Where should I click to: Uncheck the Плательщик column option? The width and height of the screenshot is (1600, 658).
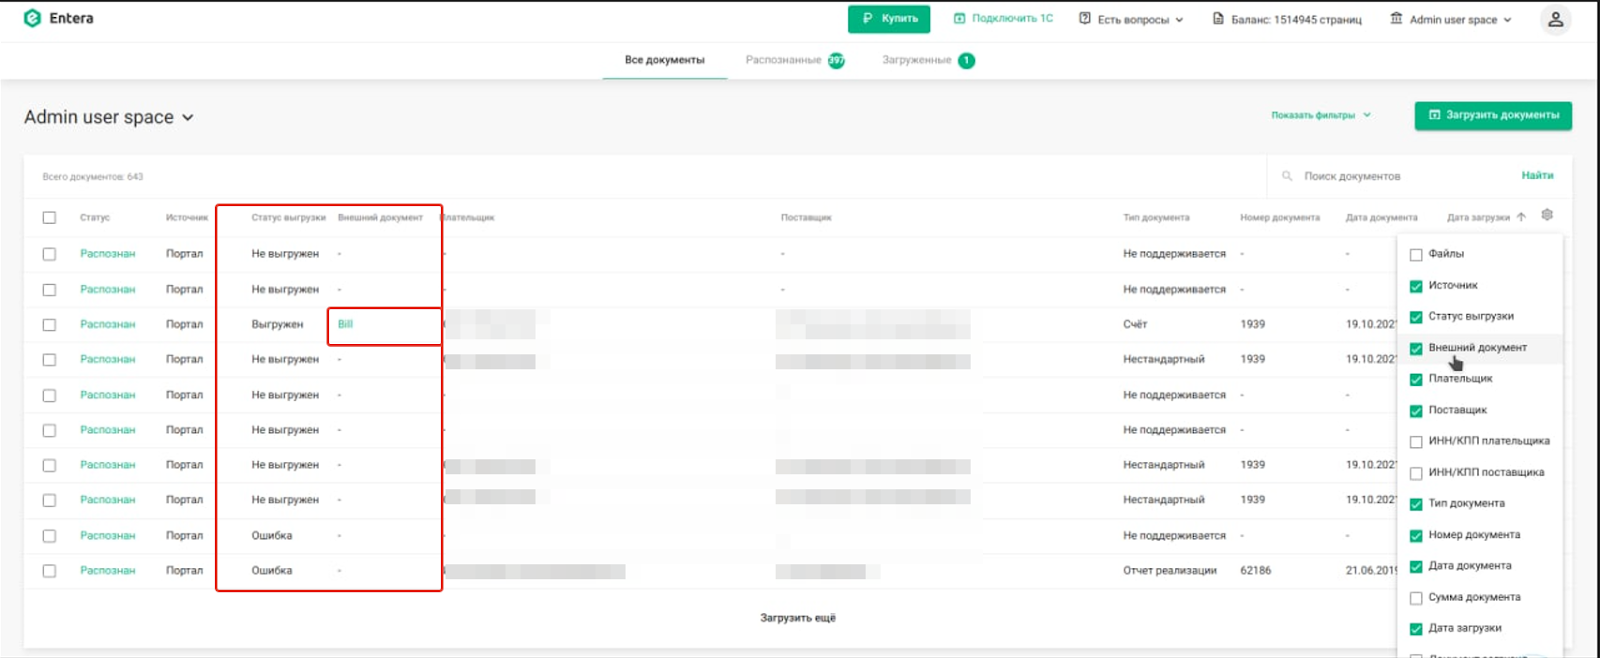1416,379
